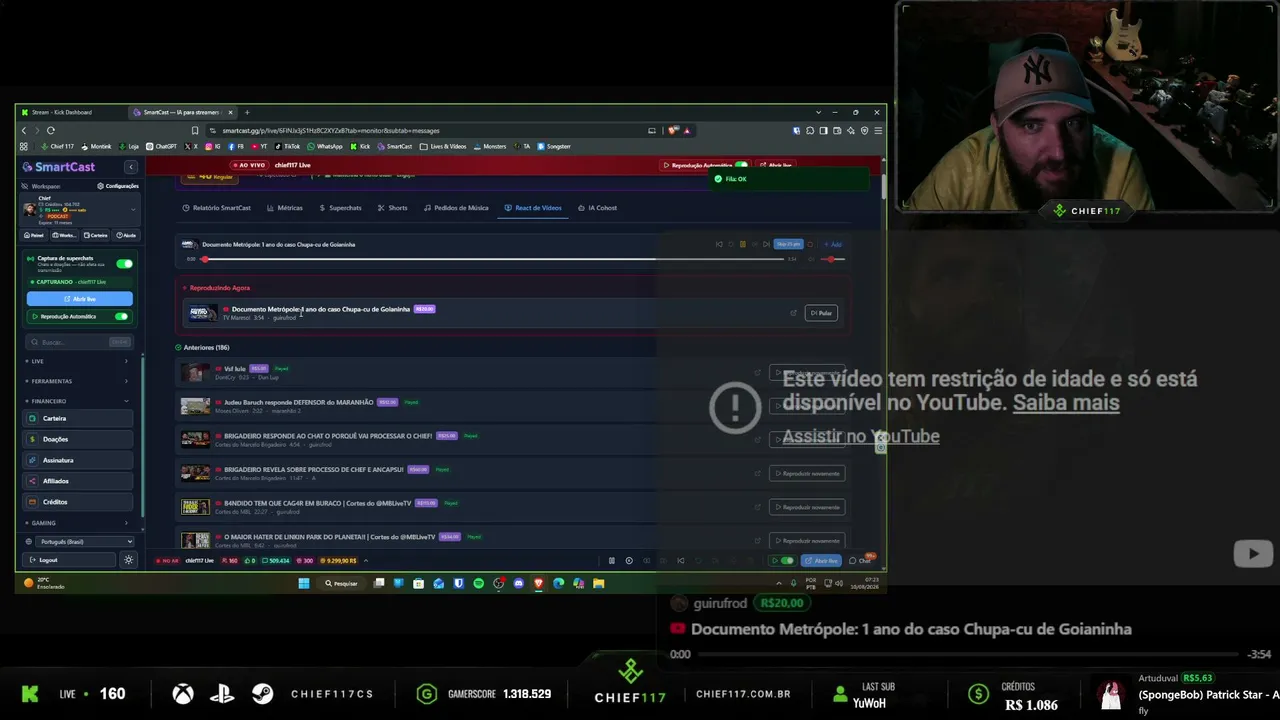Click the Skip button in the player row
Screen dimensions: 1280x720
789,244
